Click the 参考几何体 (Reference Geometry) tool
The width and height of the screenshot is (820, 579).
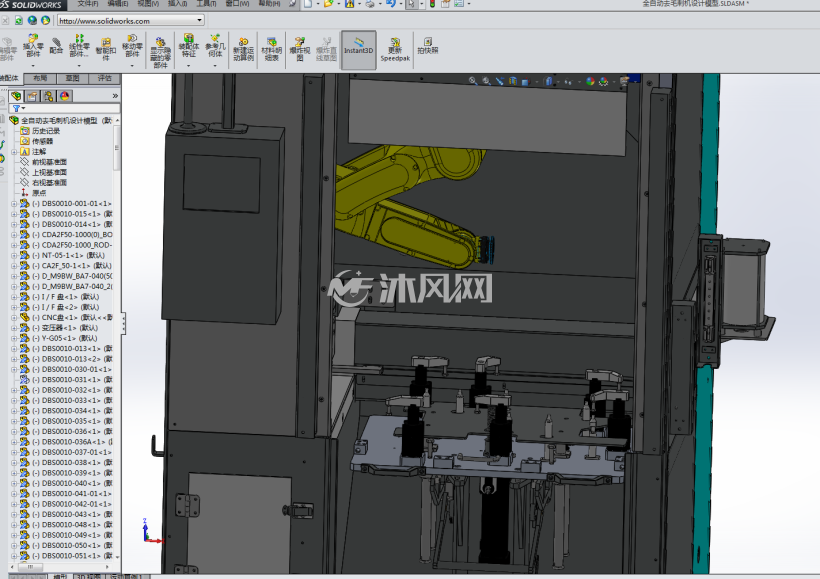(215, 46)
